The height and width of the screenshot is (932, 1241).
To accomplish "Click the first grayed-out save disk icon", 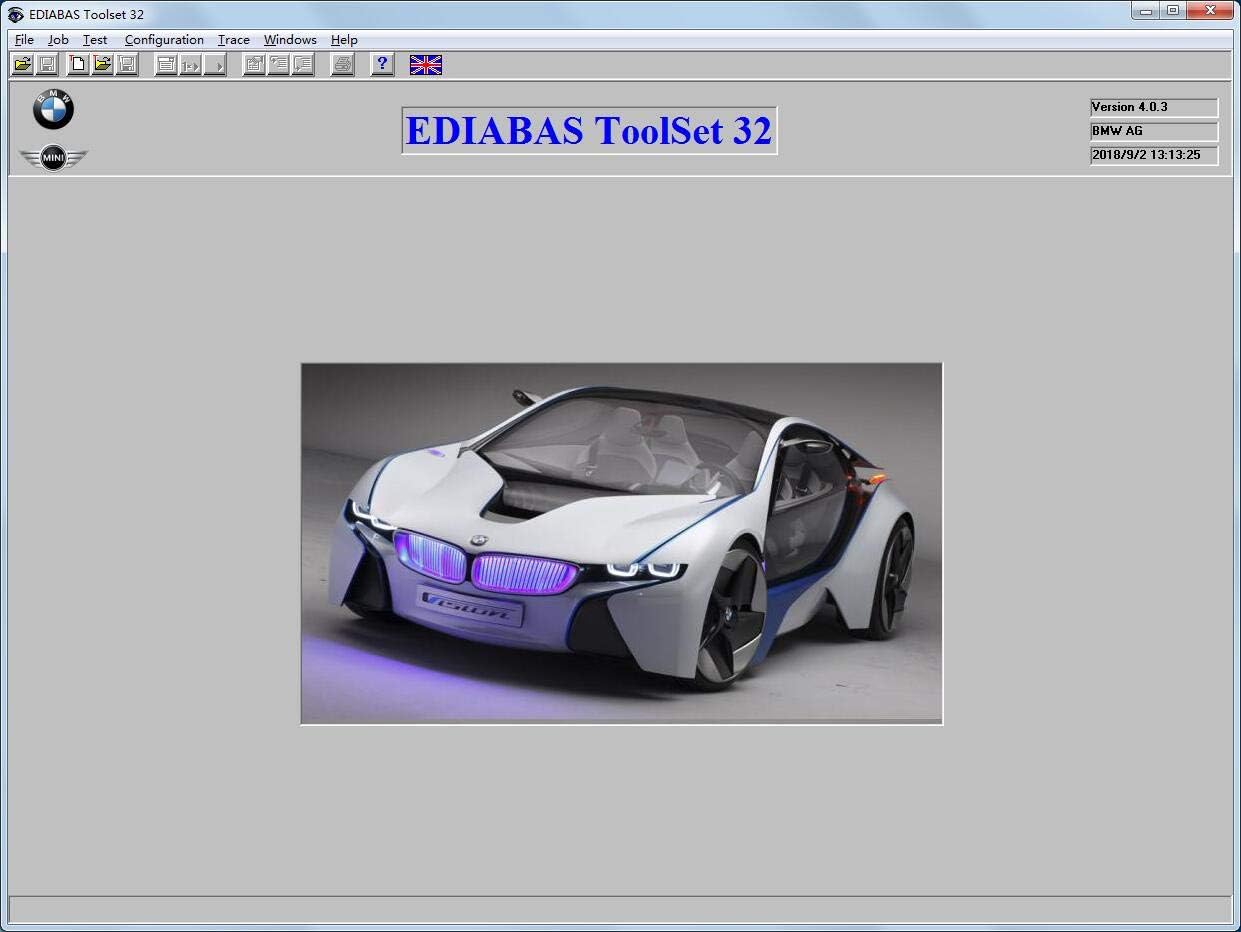I will 46,65.
